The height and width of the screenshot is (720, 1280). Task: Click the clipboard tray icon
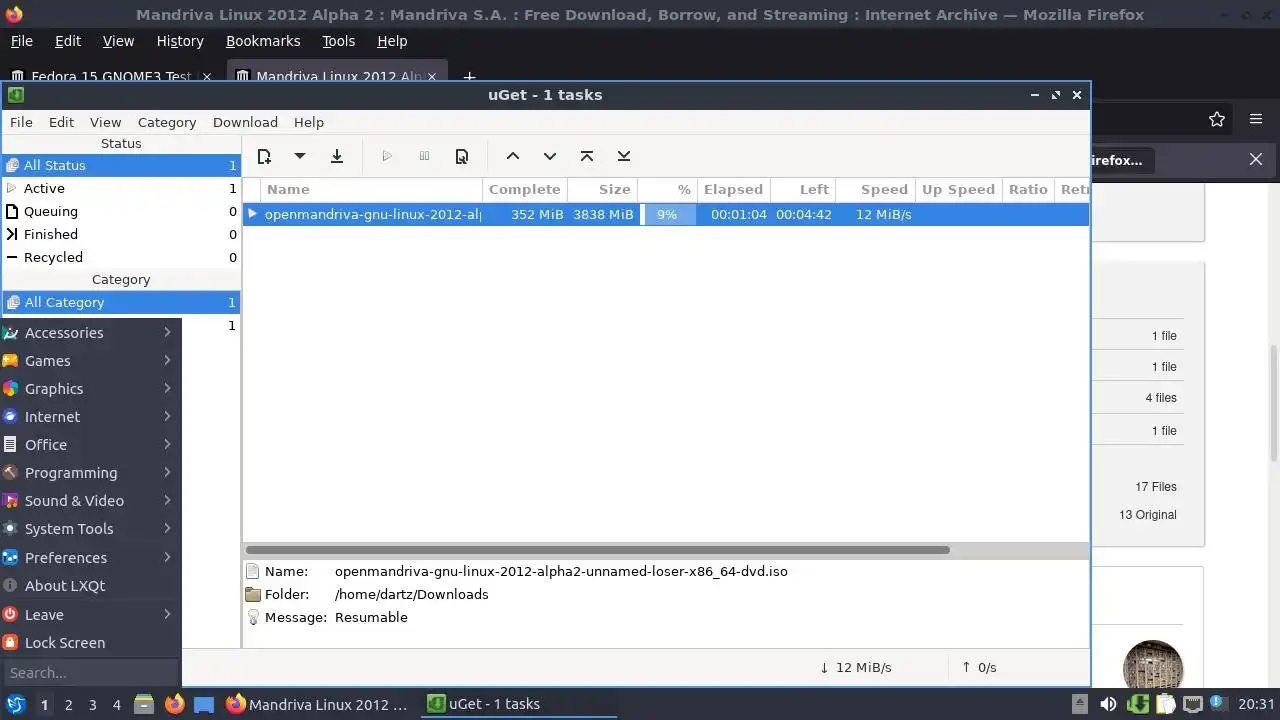click(1165, 704)
